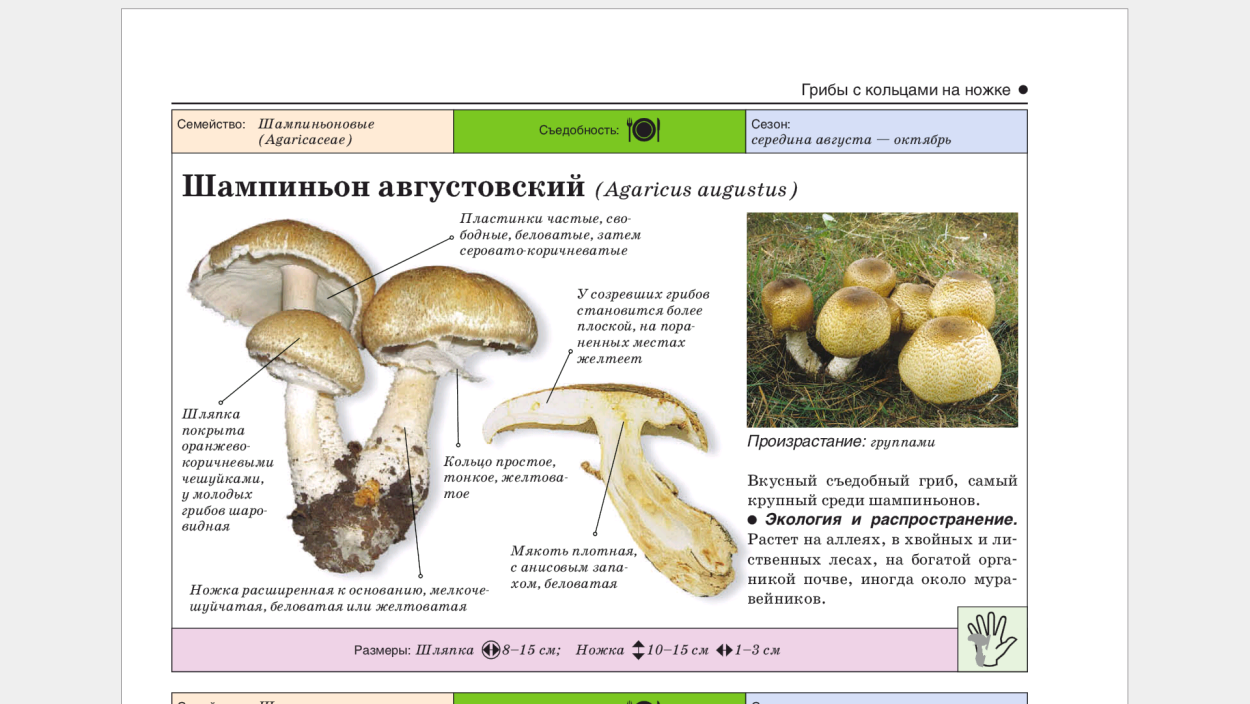Screen dimensions: 1250x704
Task: Click the text 'Экология и распространение'
Action: (890, 519)
